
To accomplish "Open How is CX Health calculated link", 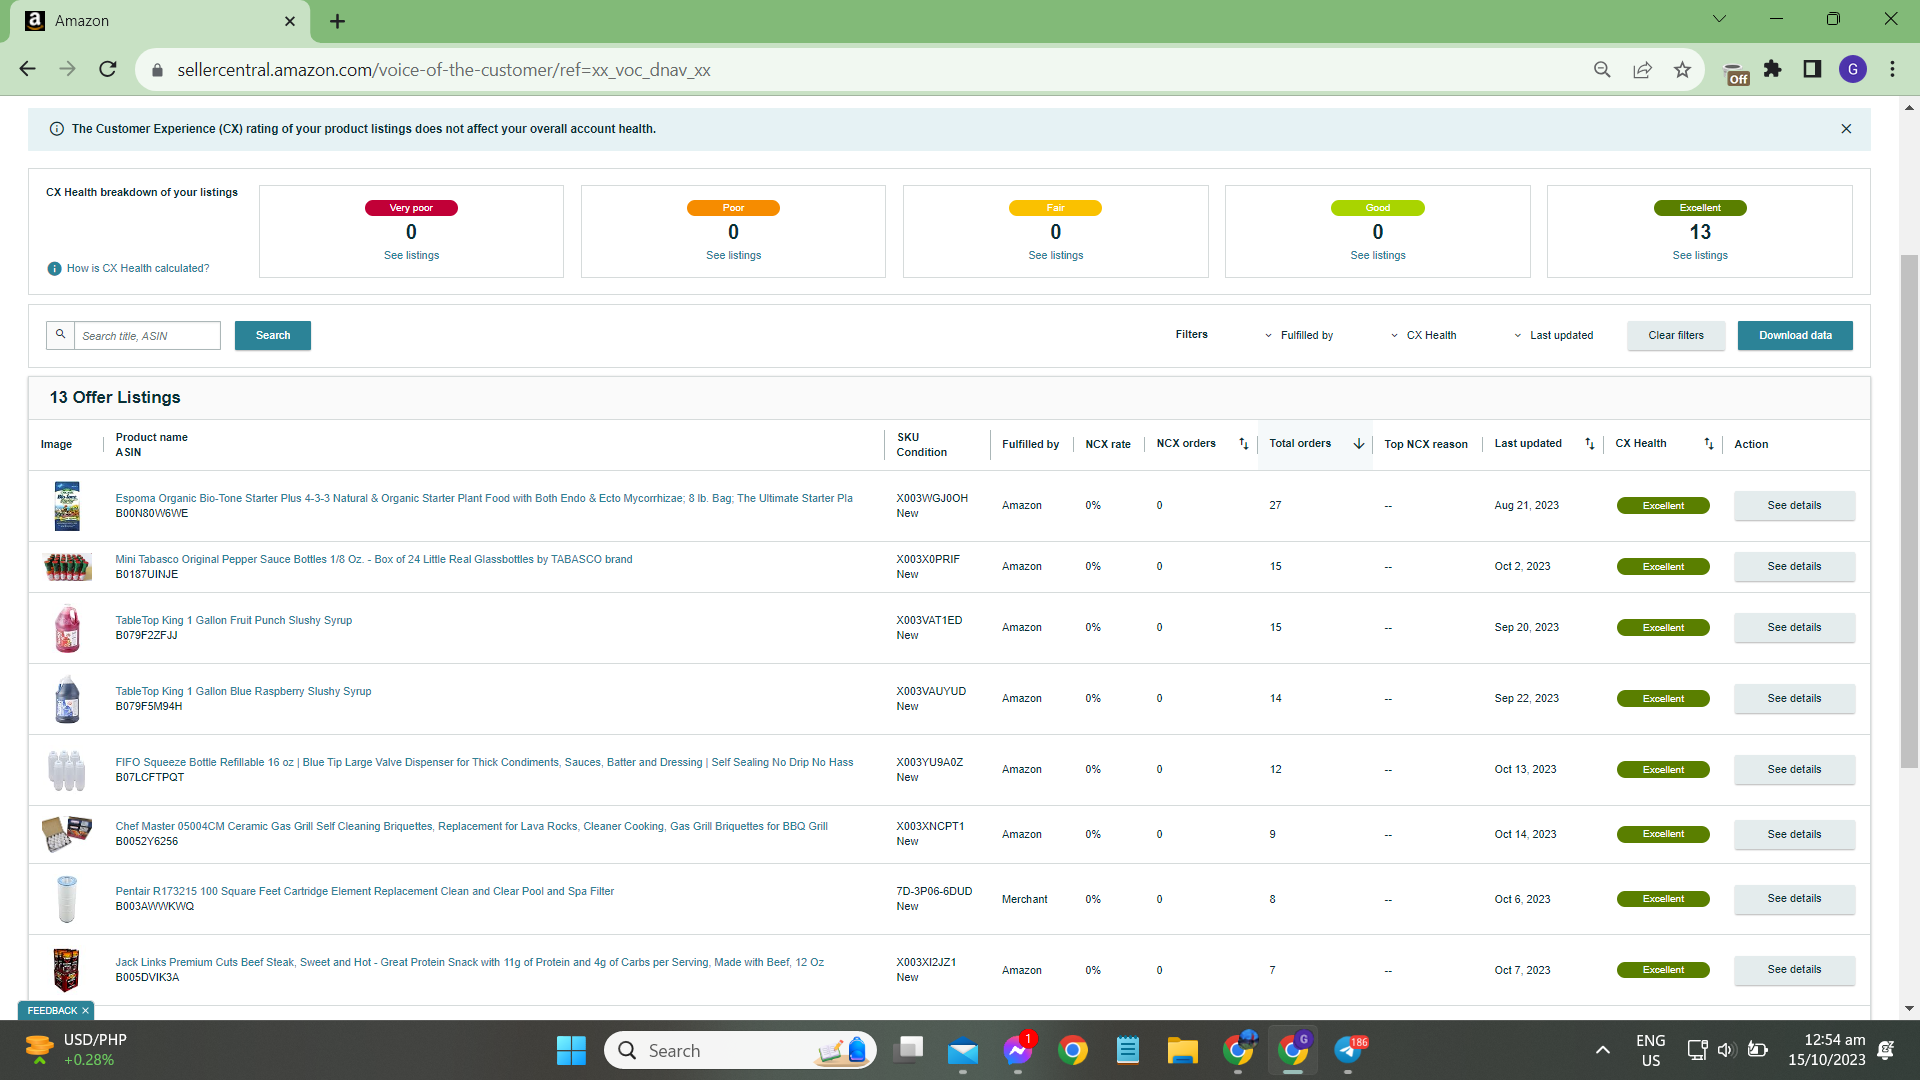I will pos(138,269).
